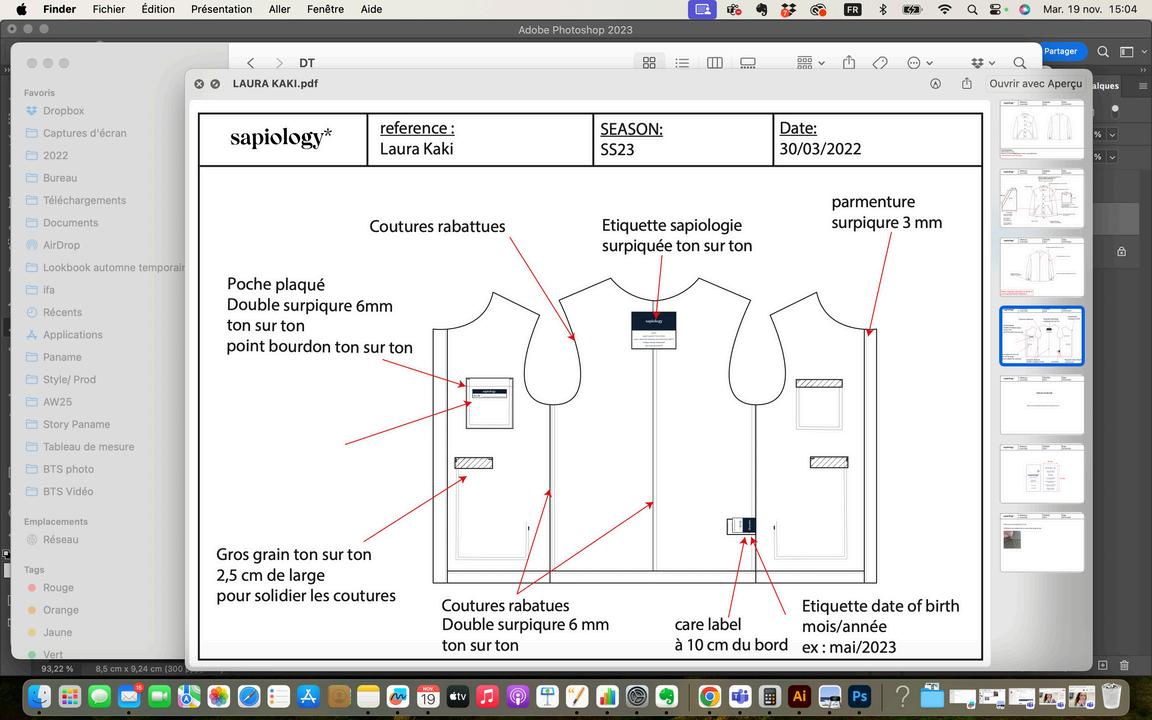Open Control Center in the menu bar
Screen dimensions: 1152x720
pos(996,10)
